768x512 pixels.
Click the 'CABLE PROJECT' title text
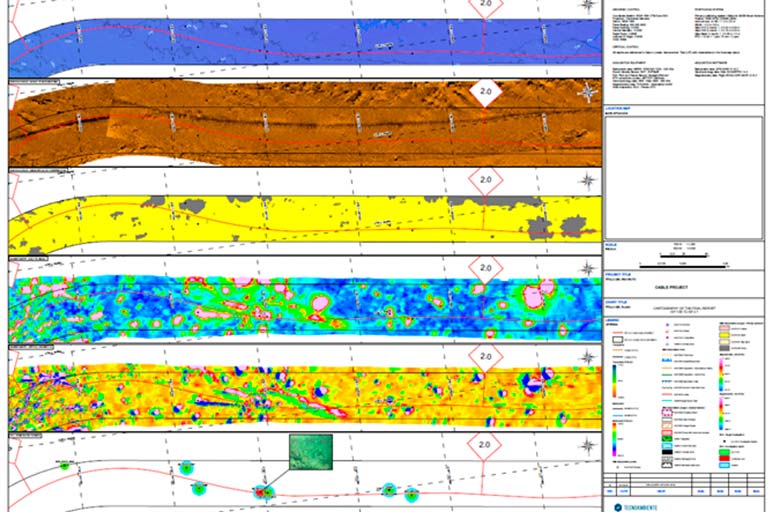(x=671, y=287)
